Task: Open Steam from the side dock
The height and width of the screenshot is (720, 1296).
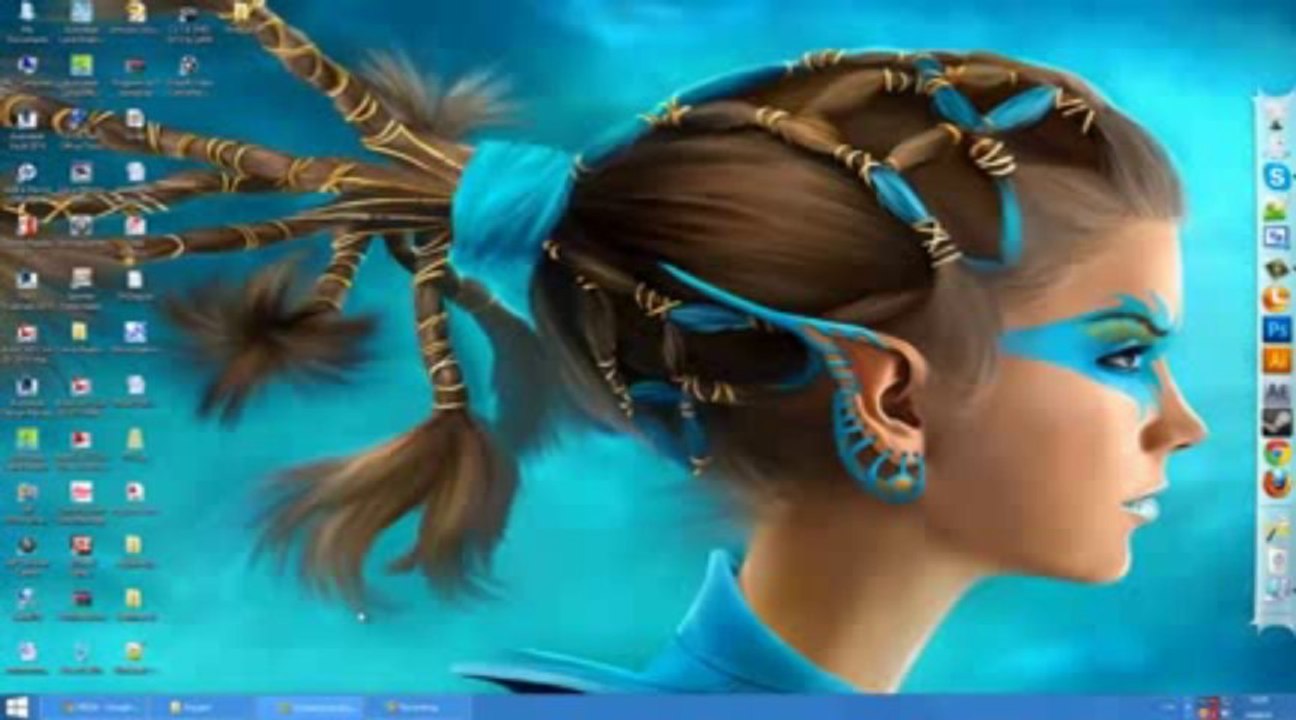Action: [1277, 422]
